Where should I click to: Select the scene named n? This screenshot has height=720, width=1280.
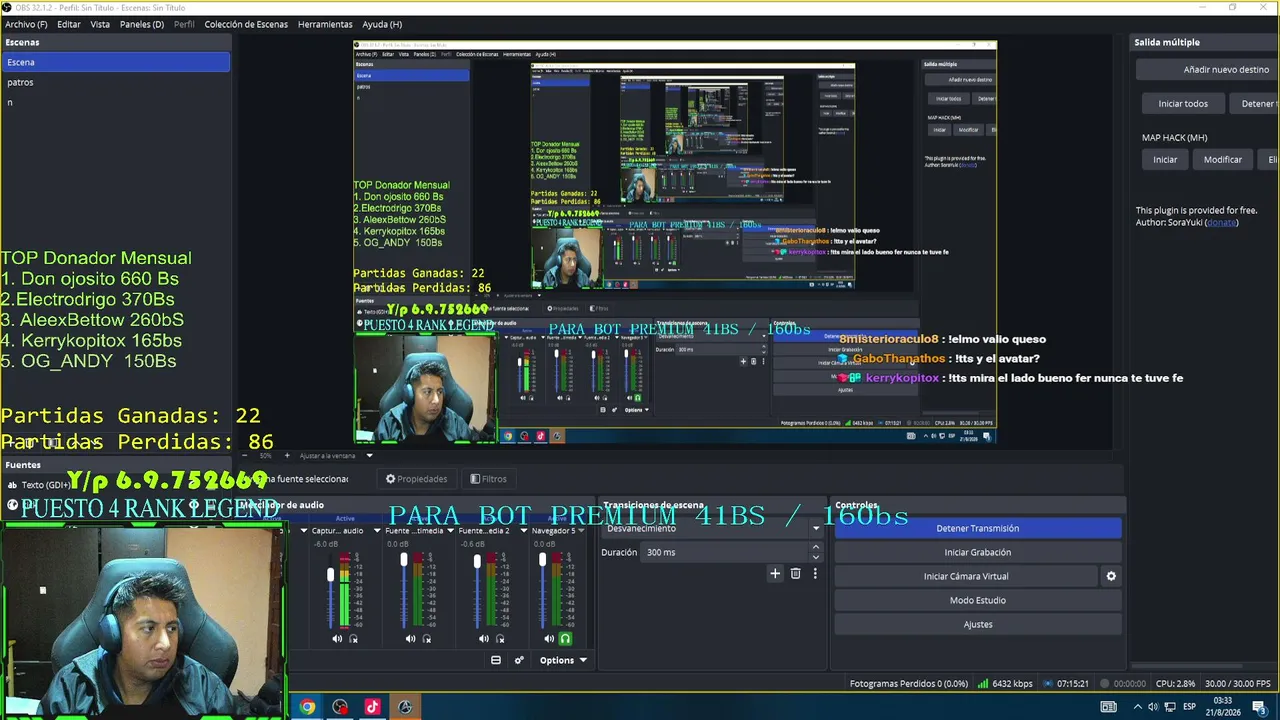point(115,102)
